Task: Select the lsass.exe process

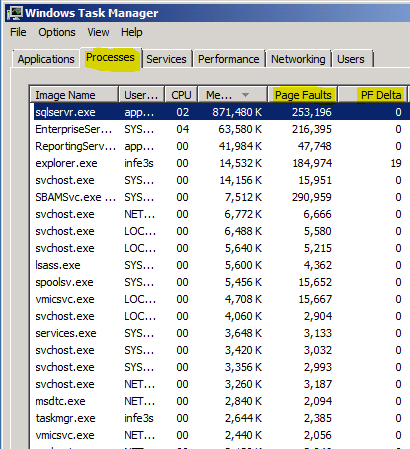Action: [220, 265]
